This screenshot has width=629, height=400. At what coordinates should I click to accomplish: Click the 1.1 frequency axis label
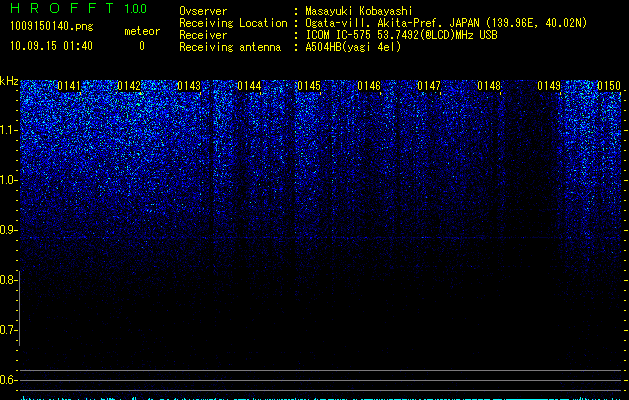point(8,130)
